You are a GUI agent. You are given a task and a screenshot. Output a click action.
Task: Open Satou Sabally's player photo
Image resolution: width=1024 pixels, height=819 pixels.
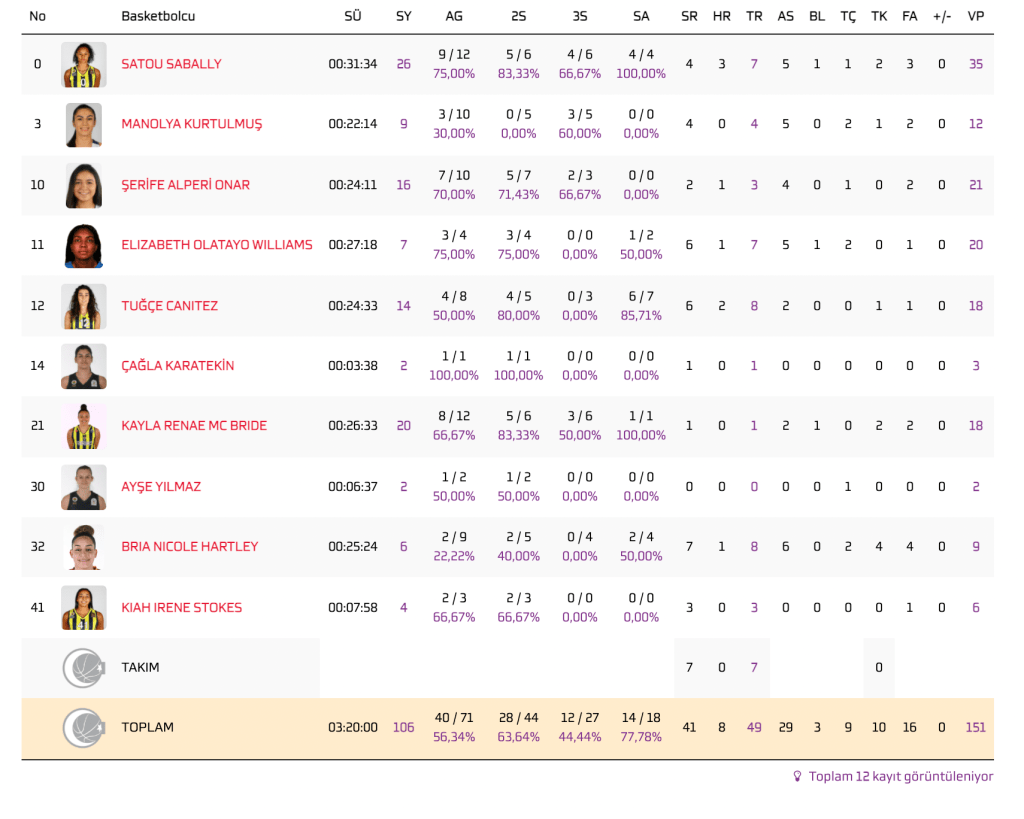pyautogui.click(x=84, y=64)
